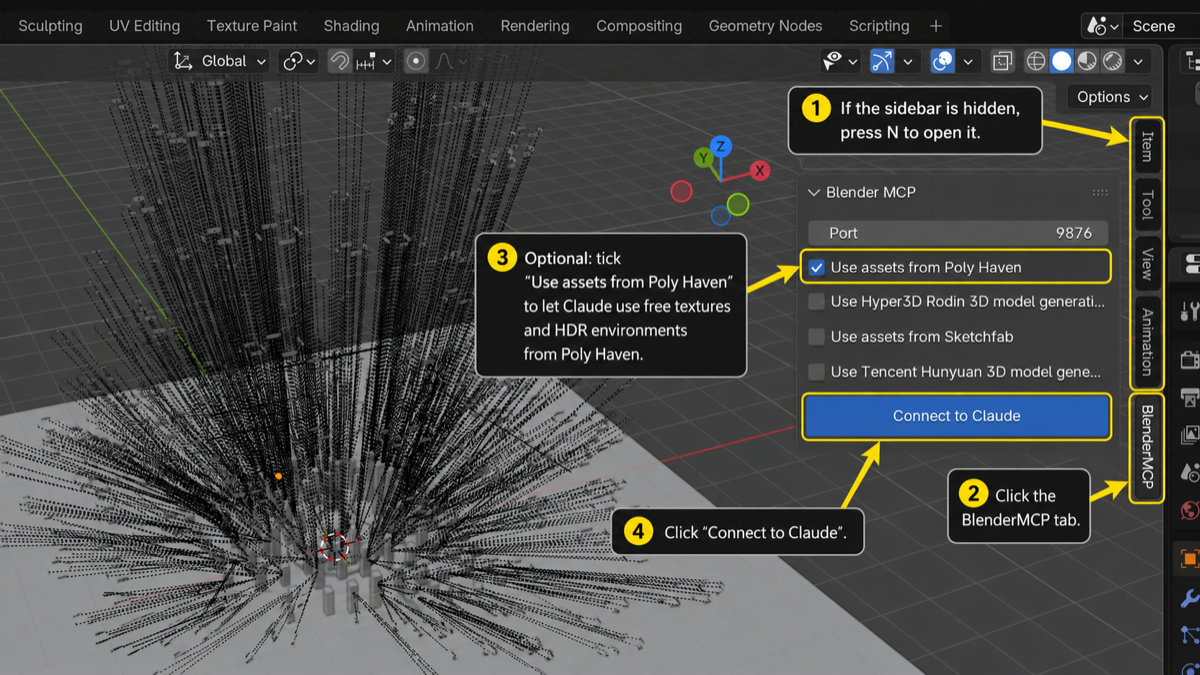Add a new workspace with plus icon
The height and width of the screenshot is (675, 1200).
click(x=936, y=26)
